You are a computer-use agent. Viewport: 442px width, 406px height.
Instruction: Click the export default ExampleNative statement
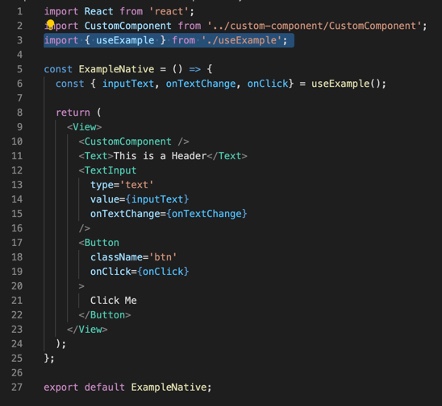point(127,387)
